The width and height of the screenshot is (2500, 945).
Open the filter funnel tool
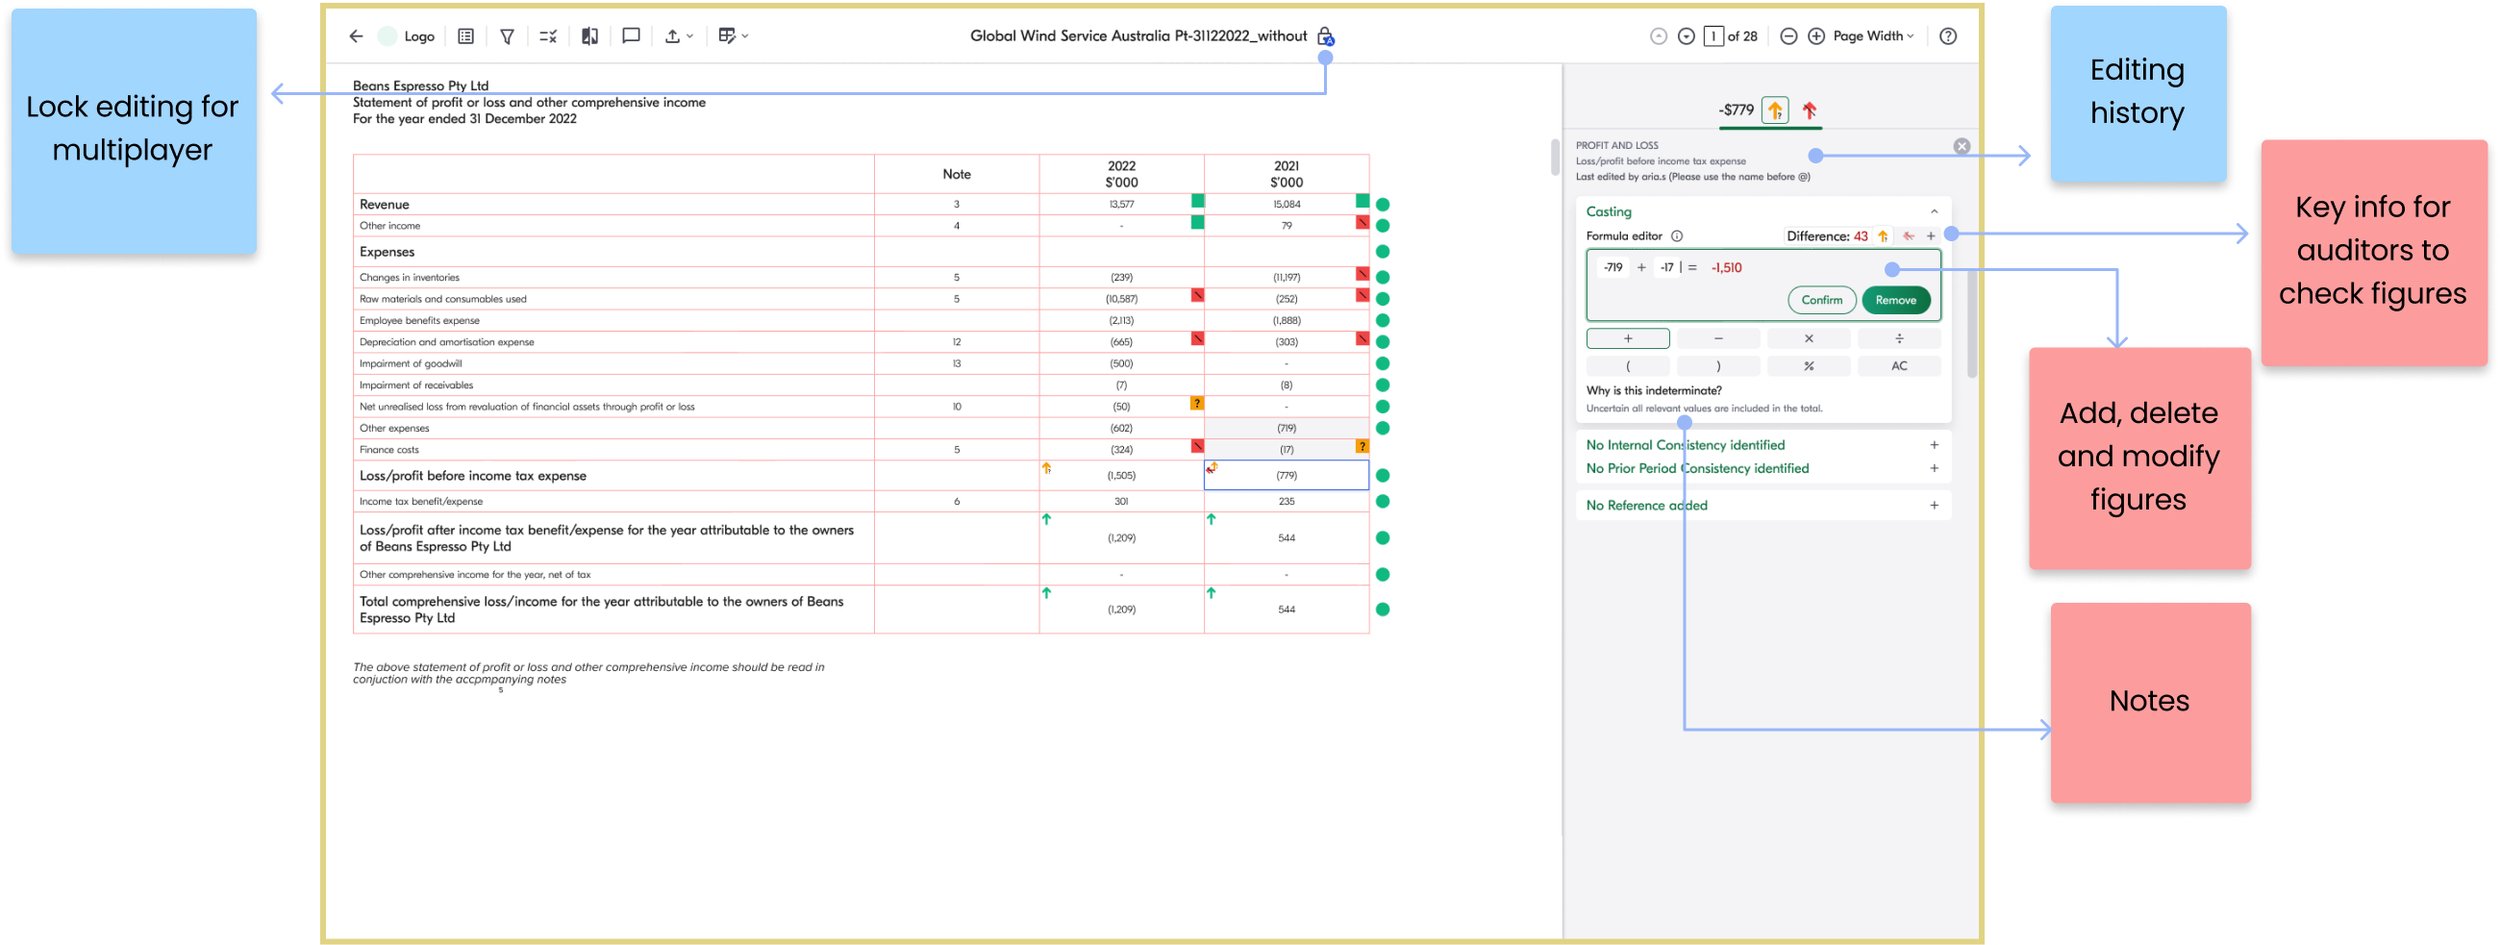click(x=507, y=36)
